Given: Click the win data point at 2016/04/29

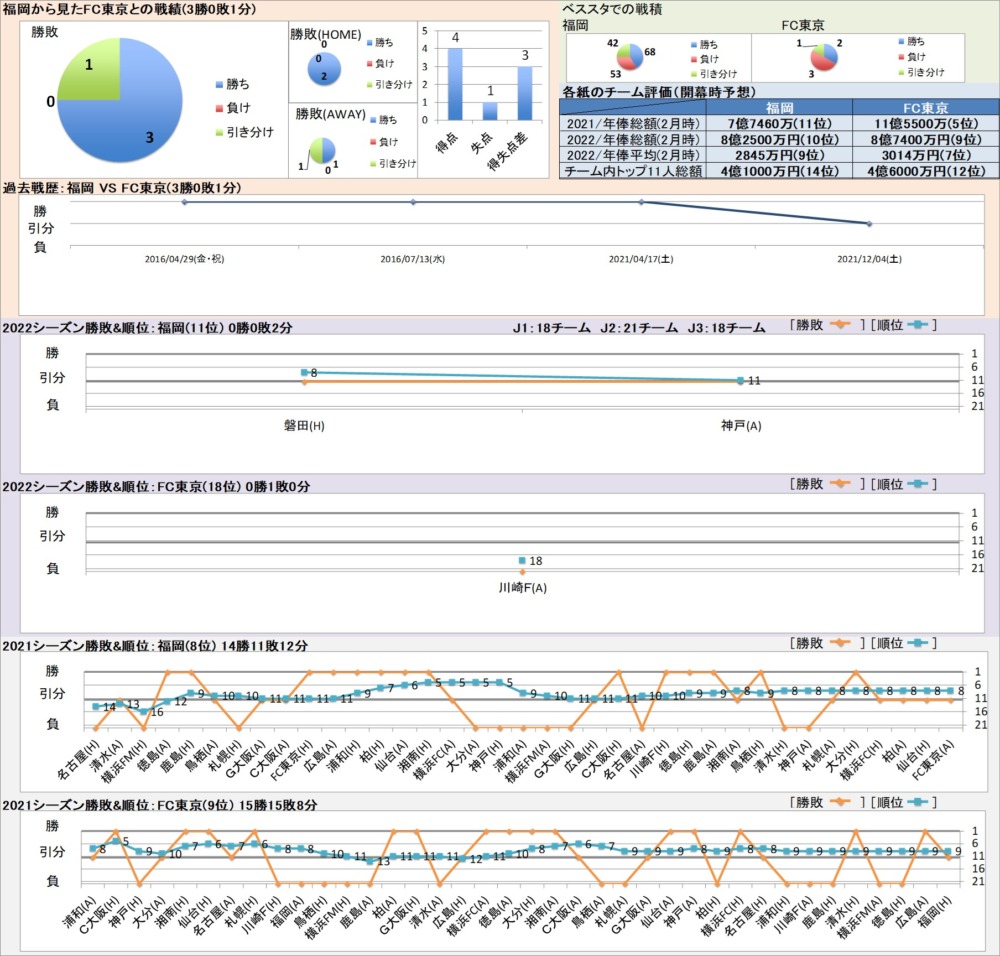Looking at the screenshot, I should tap(184, 202).
